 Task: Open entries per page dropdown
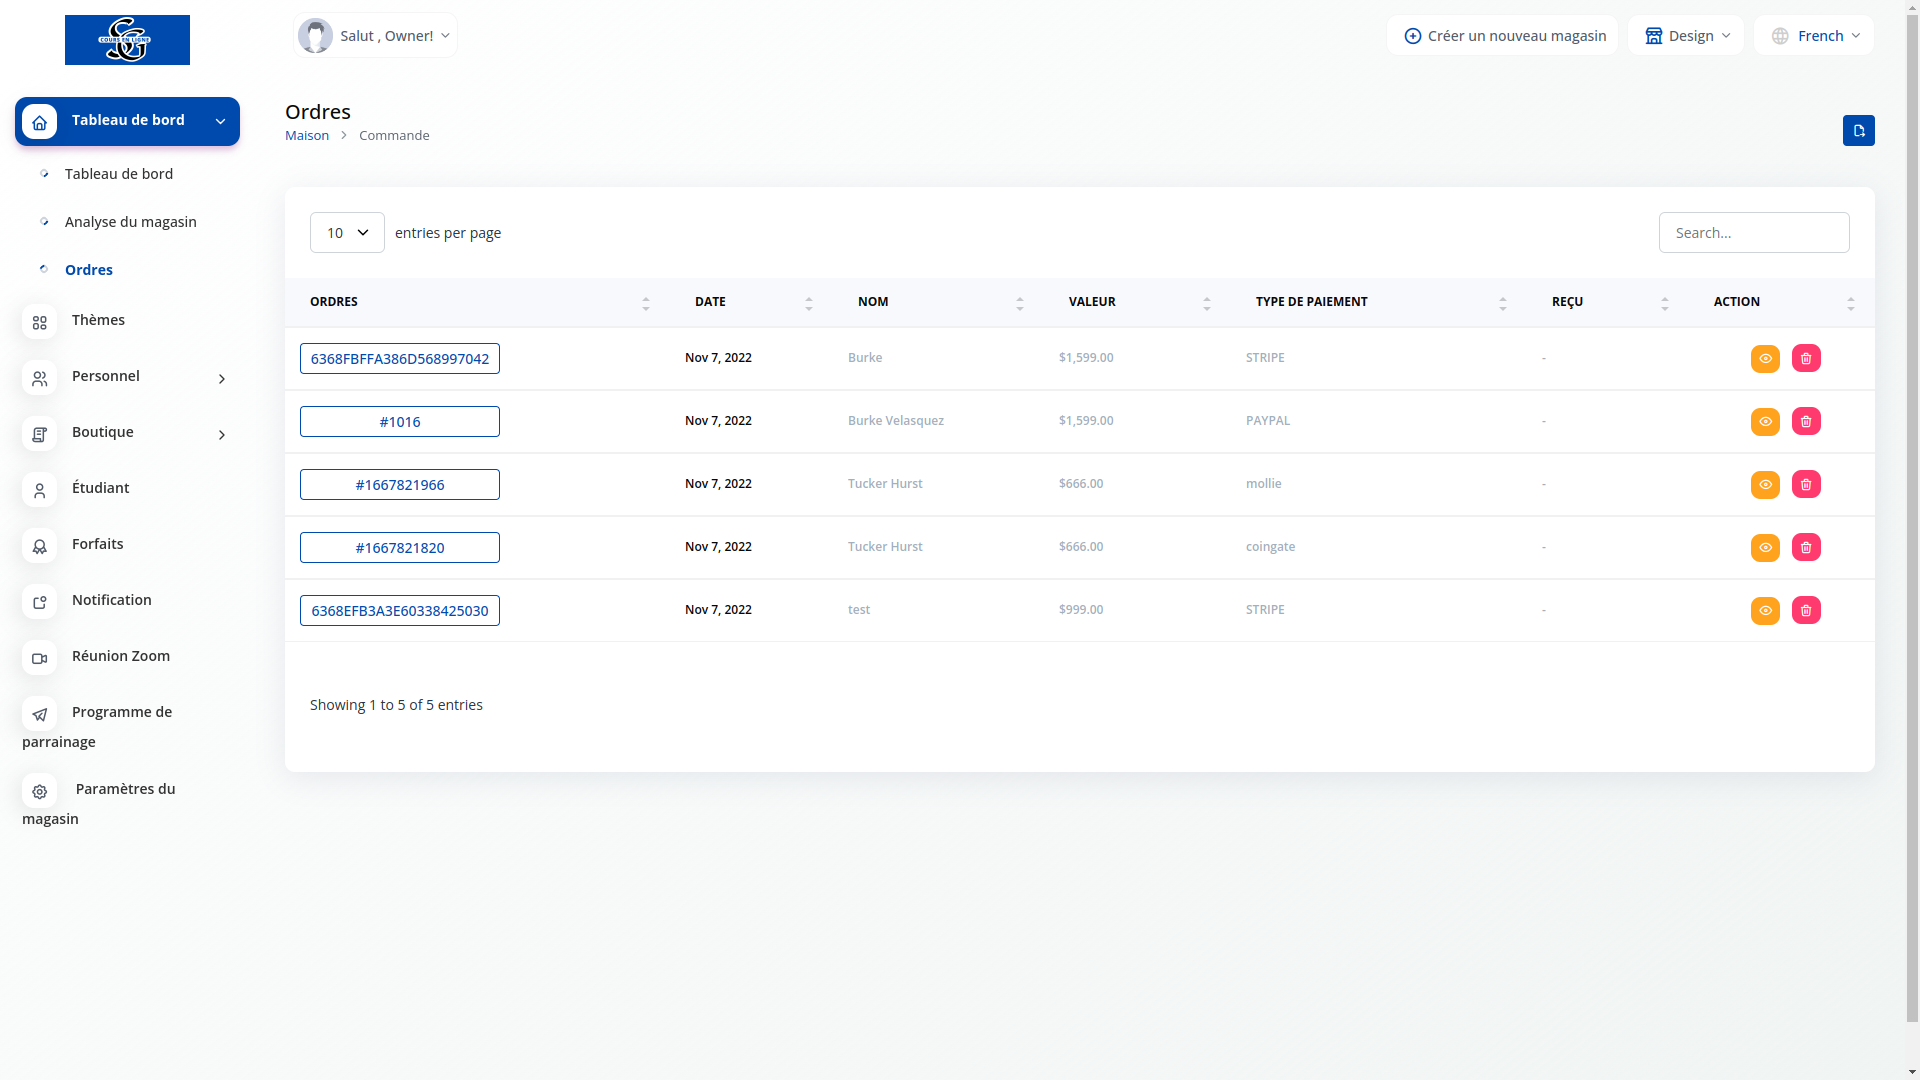click(x=347, y=233)
